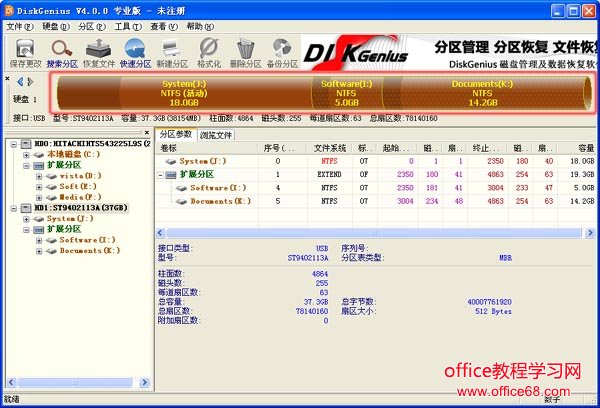Open the 分区(P) menu
Viewport: 600px width, 408px height.
(x=92, y=26)
